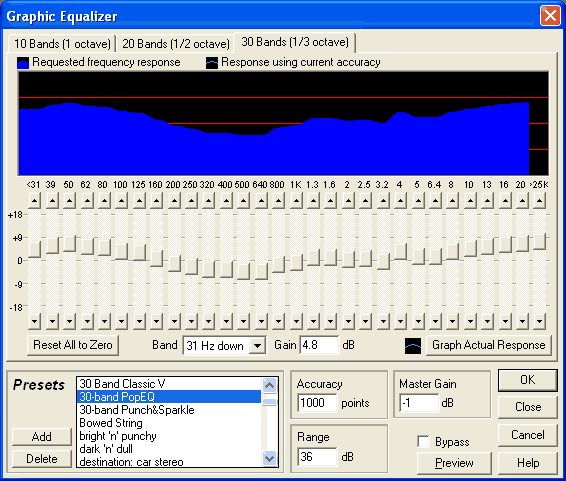Lower the 62 Hz band down arrow
Viewport: 566px width, 481px height.
(x=87, y=321)
